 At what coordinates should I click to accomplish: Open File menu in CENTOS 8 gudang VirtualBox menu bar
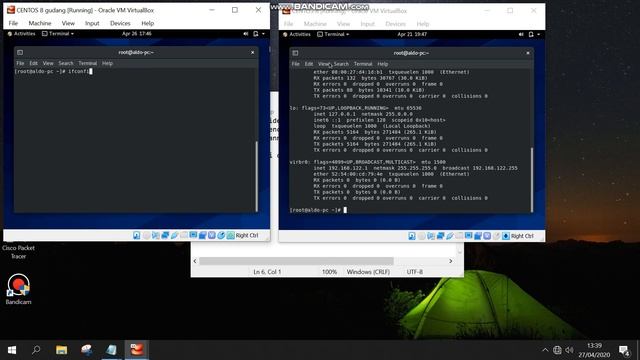pyautogui.click(x=13, y=23)
